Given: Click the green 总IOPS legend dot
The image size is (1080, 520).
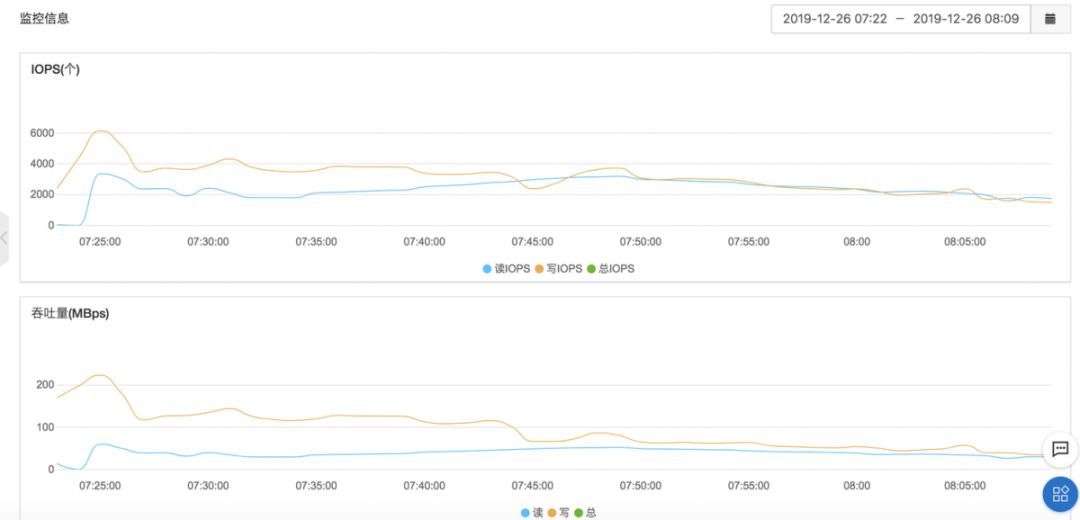Looking at the screenshot, I should 591,269.
